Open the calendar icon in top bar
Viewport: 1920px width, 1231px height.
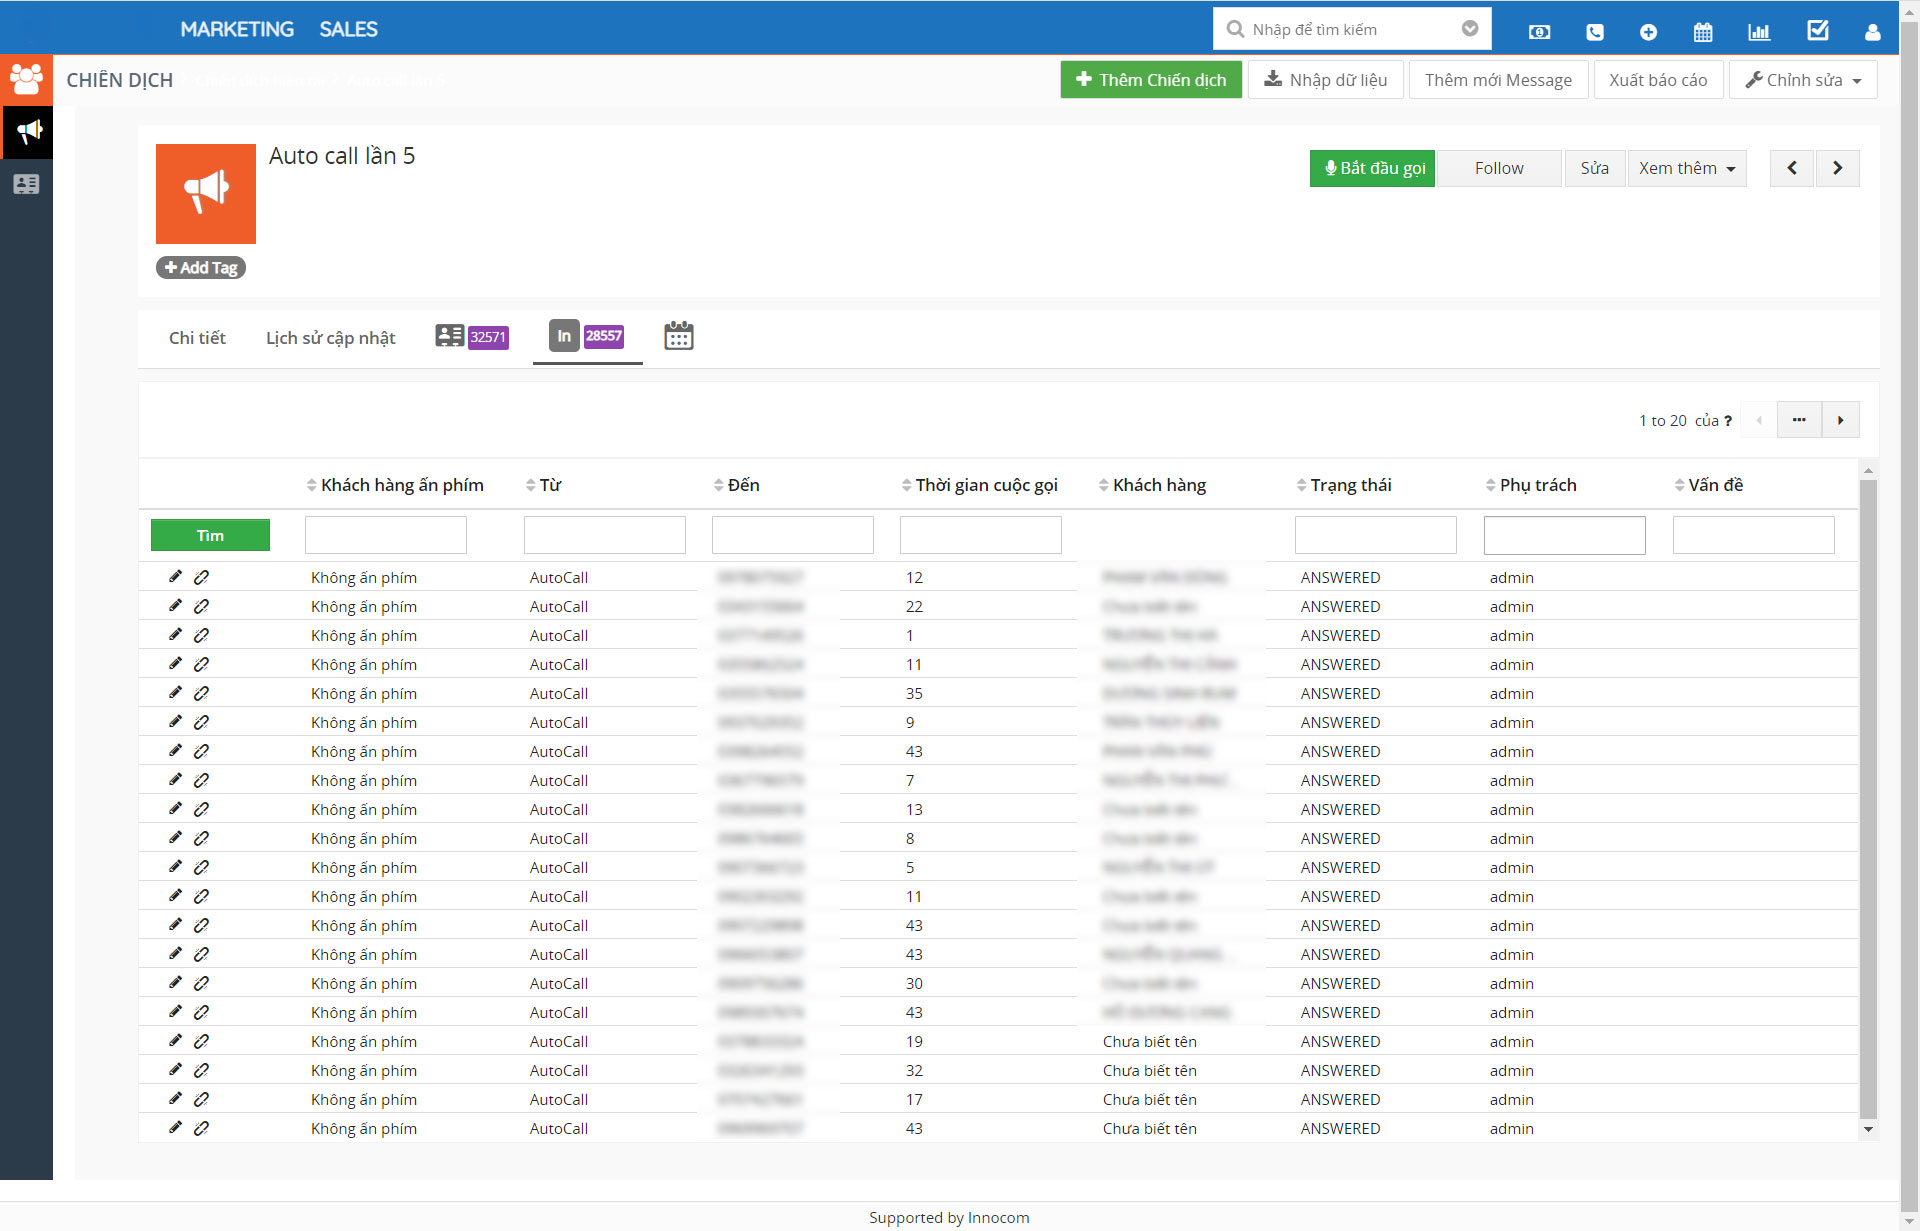[1703, 32]
